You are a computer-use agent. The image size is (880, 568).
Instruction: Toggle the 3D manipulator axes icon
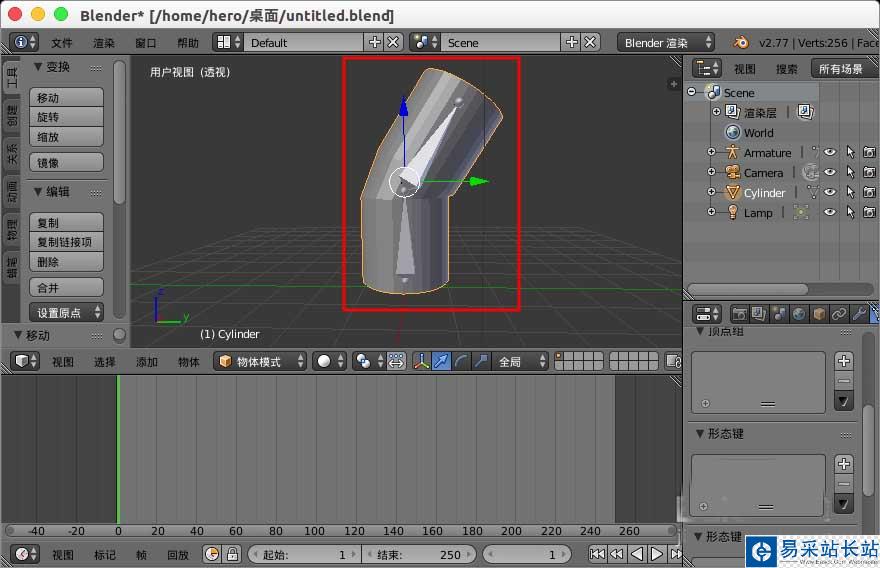tap(421, 361)
